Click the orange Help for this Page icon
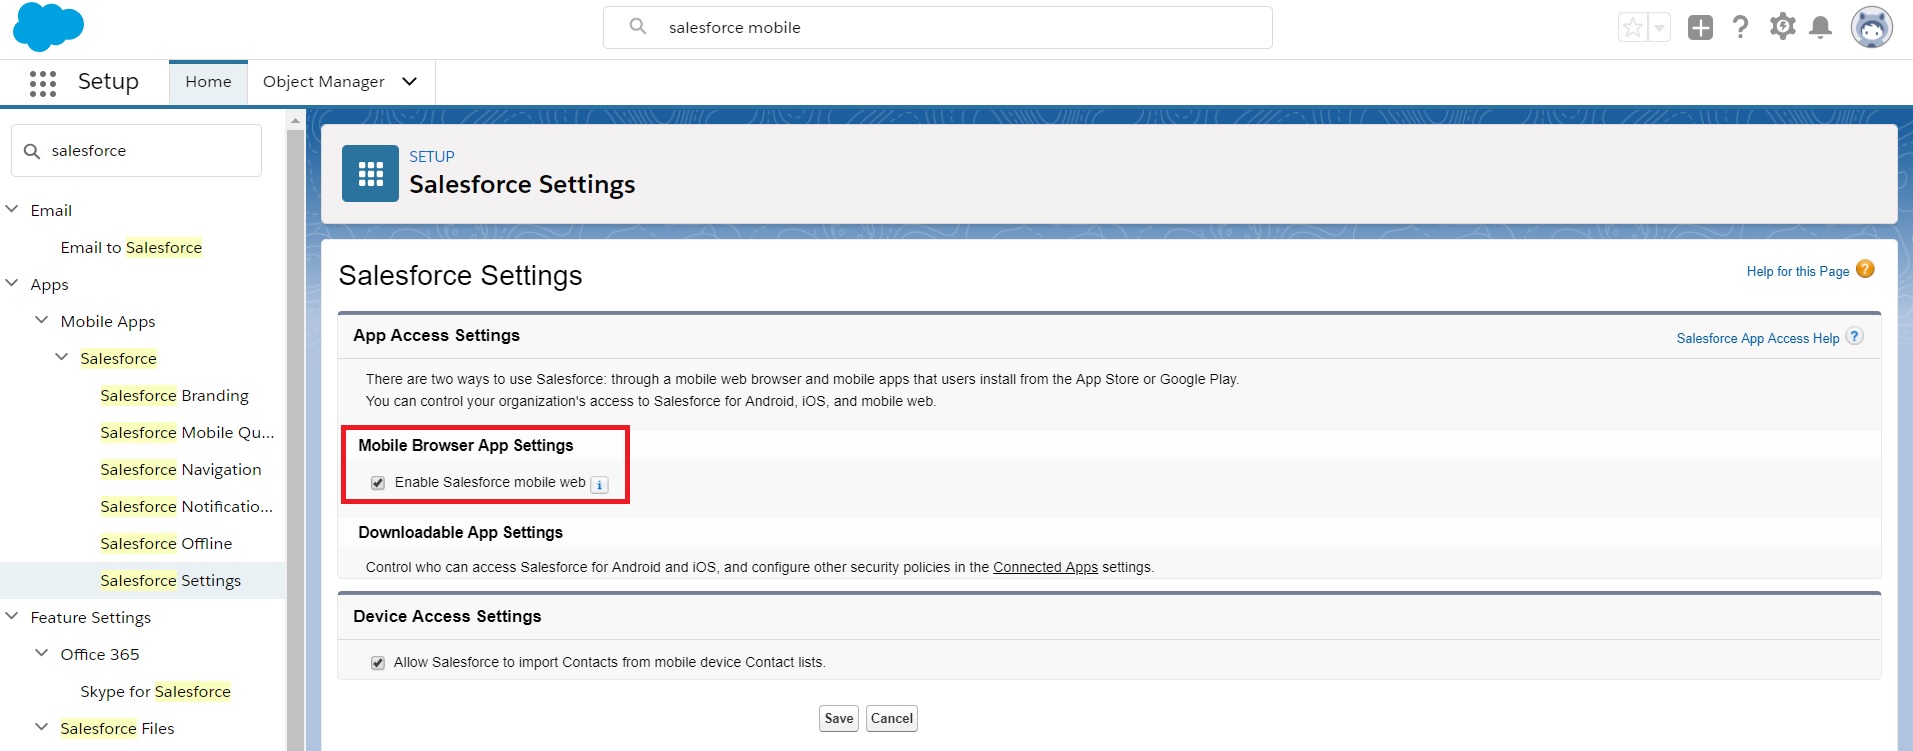 click(1865, 269)
